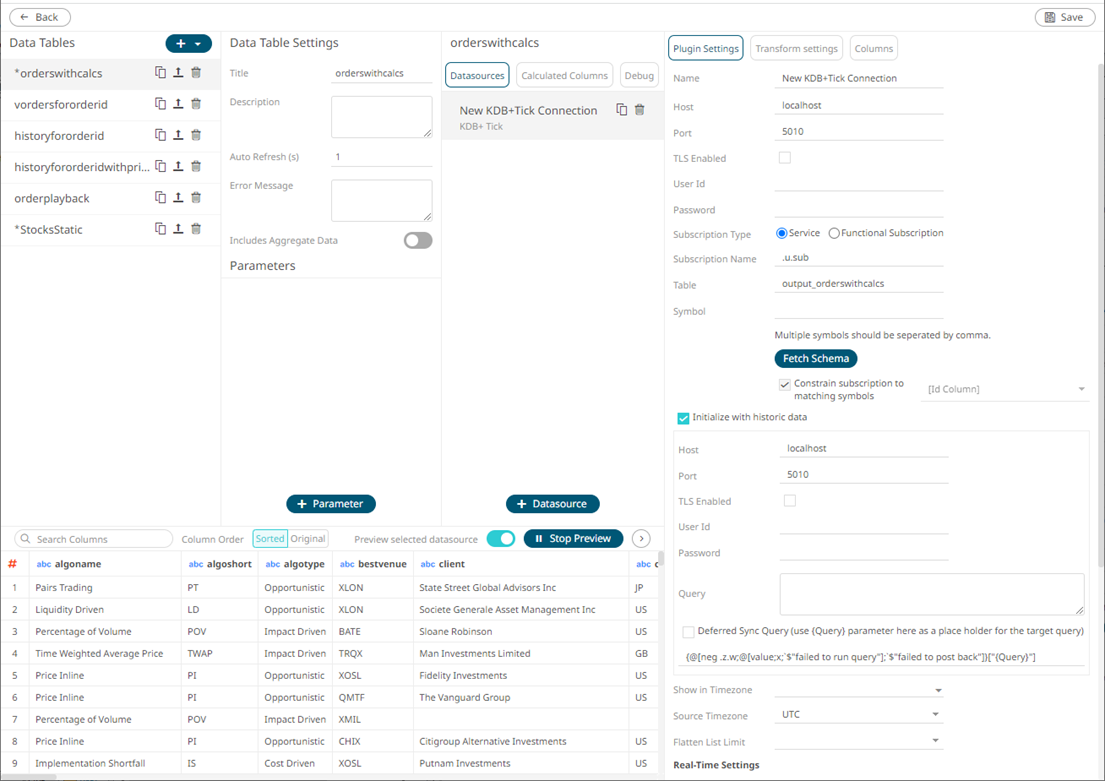Delete the StocksStatic data table
This screenshot has width=1105, height=781.
(x=196, y=228)
